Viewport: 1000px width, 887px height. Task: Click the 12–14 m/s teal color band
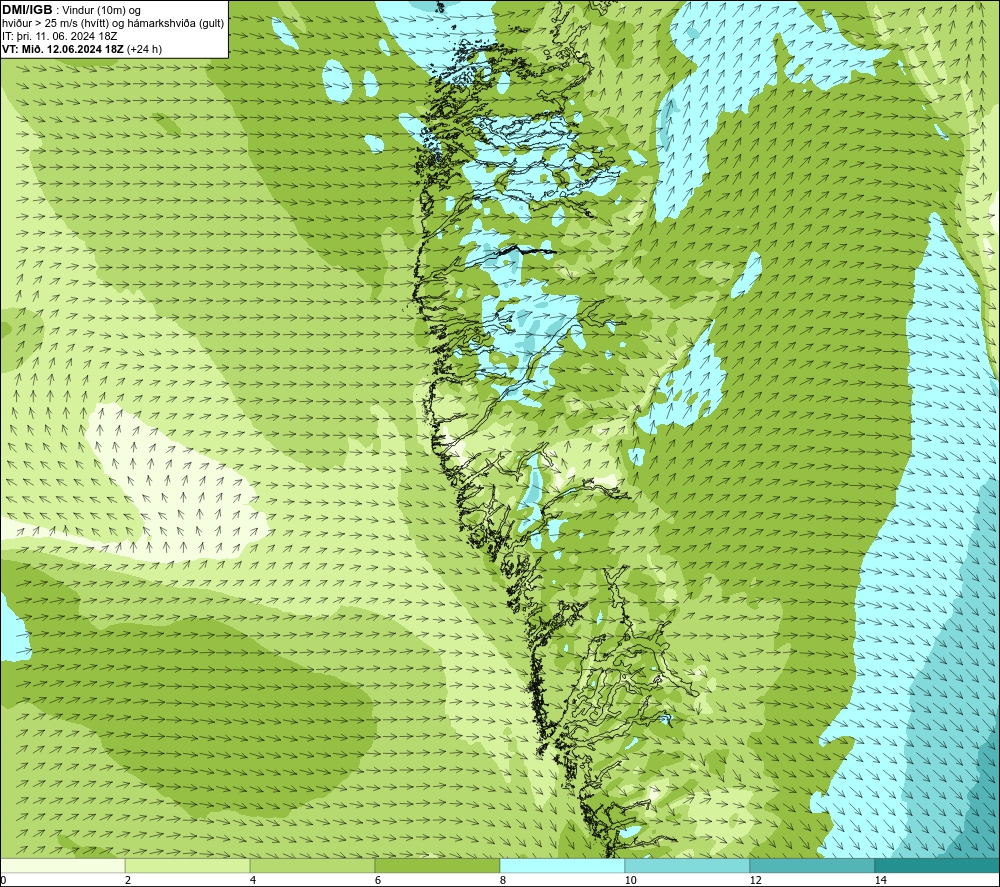click(x=812, y=865)
